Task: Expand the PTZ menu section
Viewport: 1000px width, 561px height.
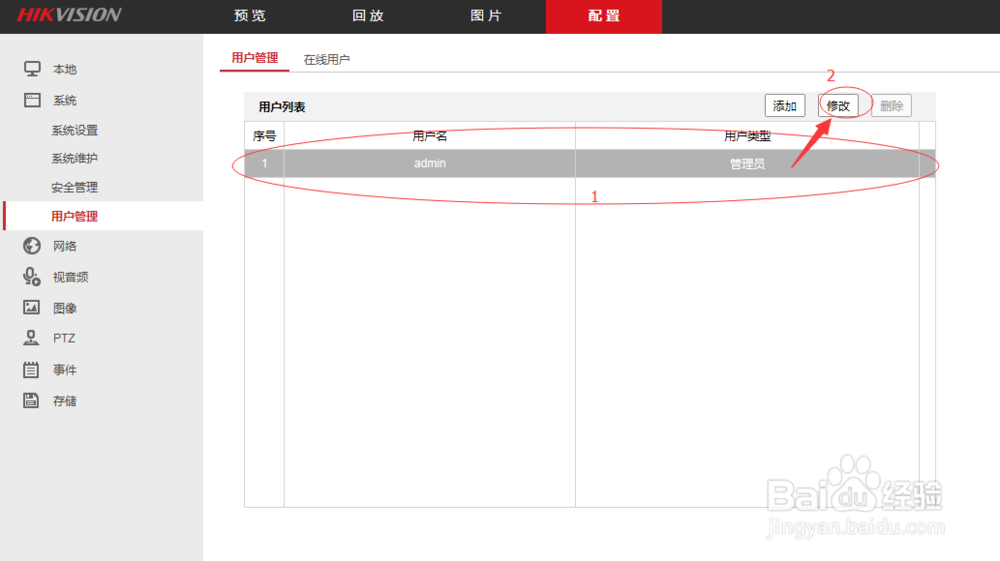Action: (x=64, y=339)
